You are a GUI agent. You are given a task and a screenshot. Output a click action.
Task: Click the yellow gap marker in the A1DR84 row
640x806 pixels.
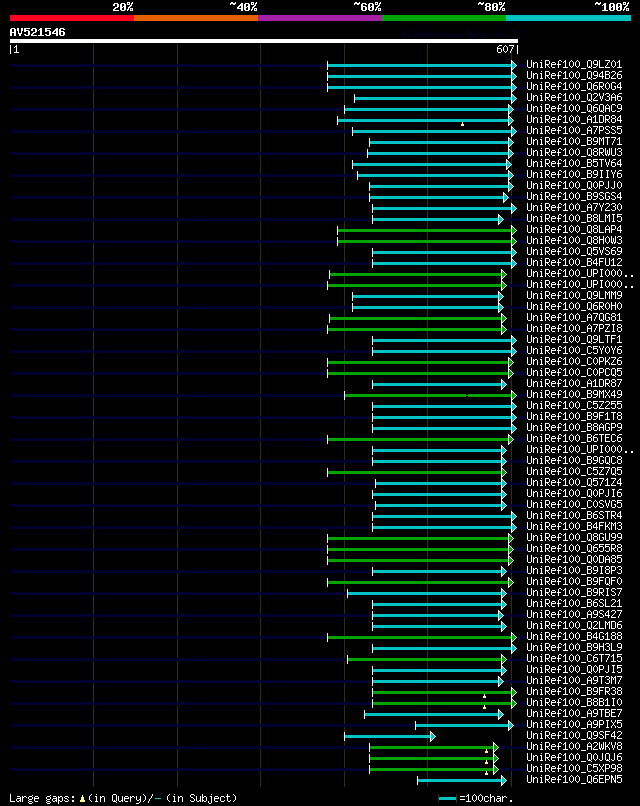(463, 124)
